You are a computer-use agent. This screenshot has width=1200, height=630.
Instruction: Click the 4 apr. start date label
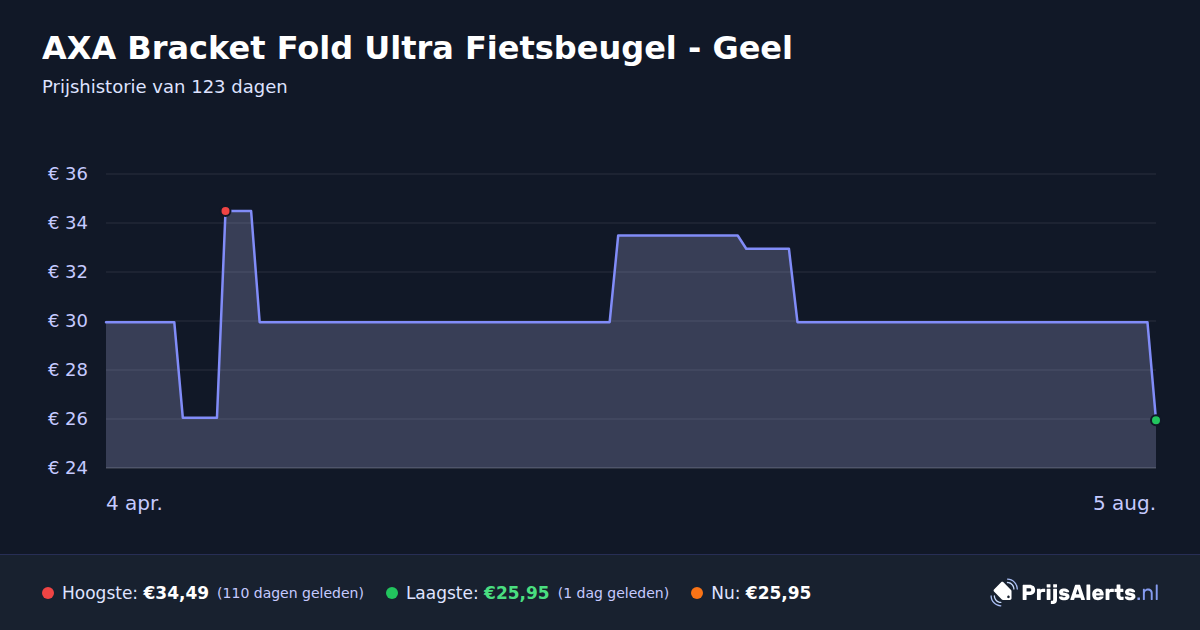134,504
